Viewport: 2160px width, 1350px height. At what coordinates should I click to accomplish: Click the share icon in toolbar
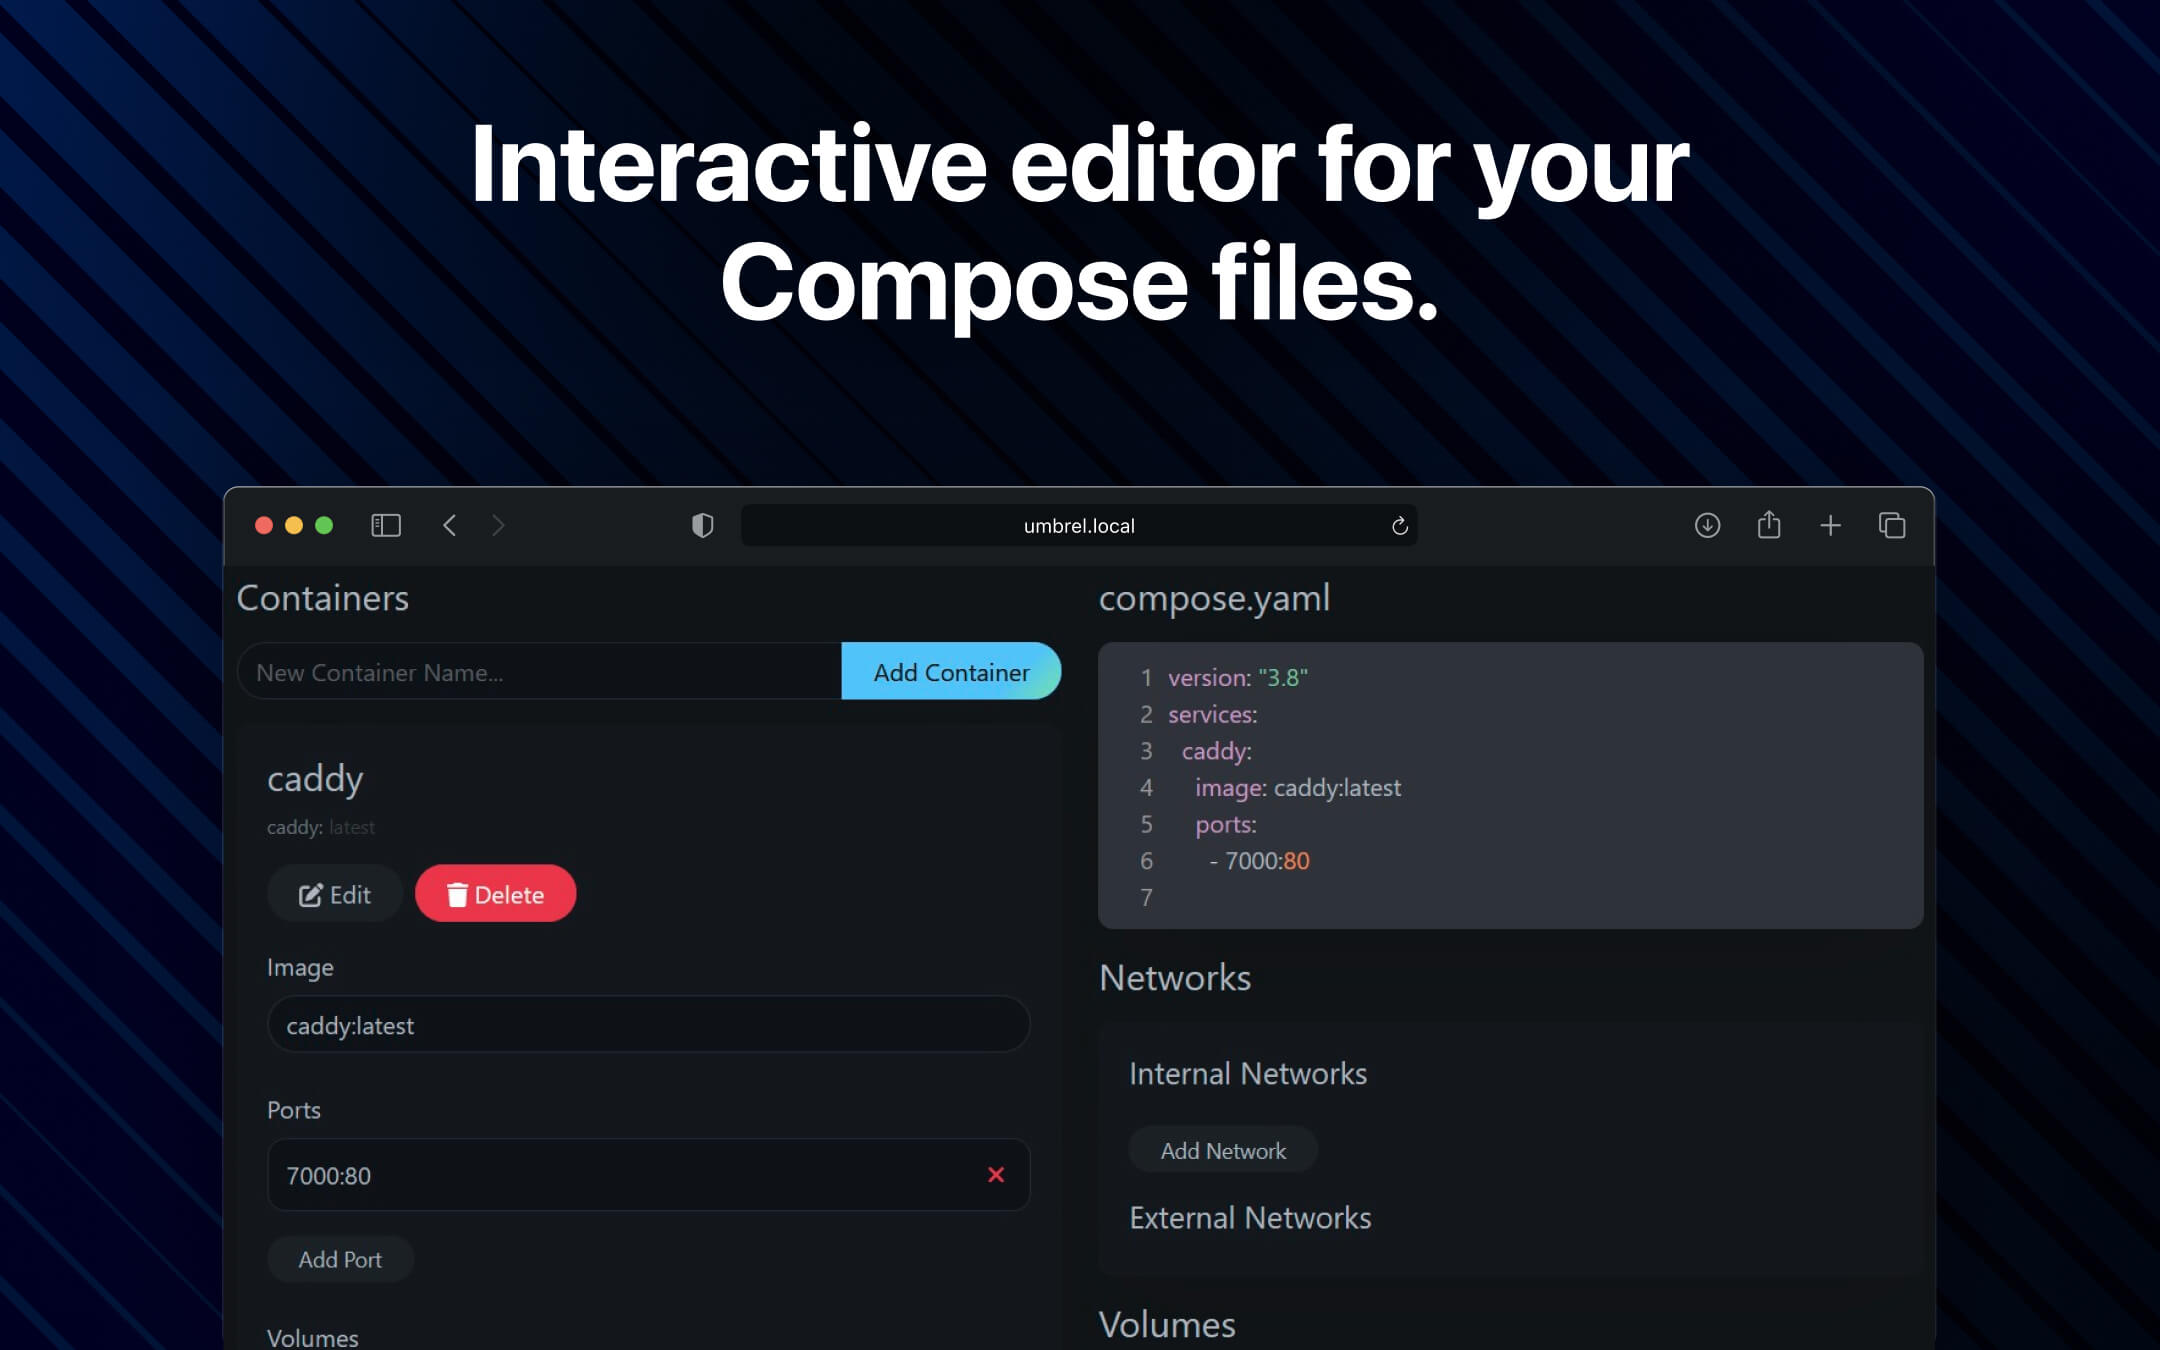[1768, 524]
